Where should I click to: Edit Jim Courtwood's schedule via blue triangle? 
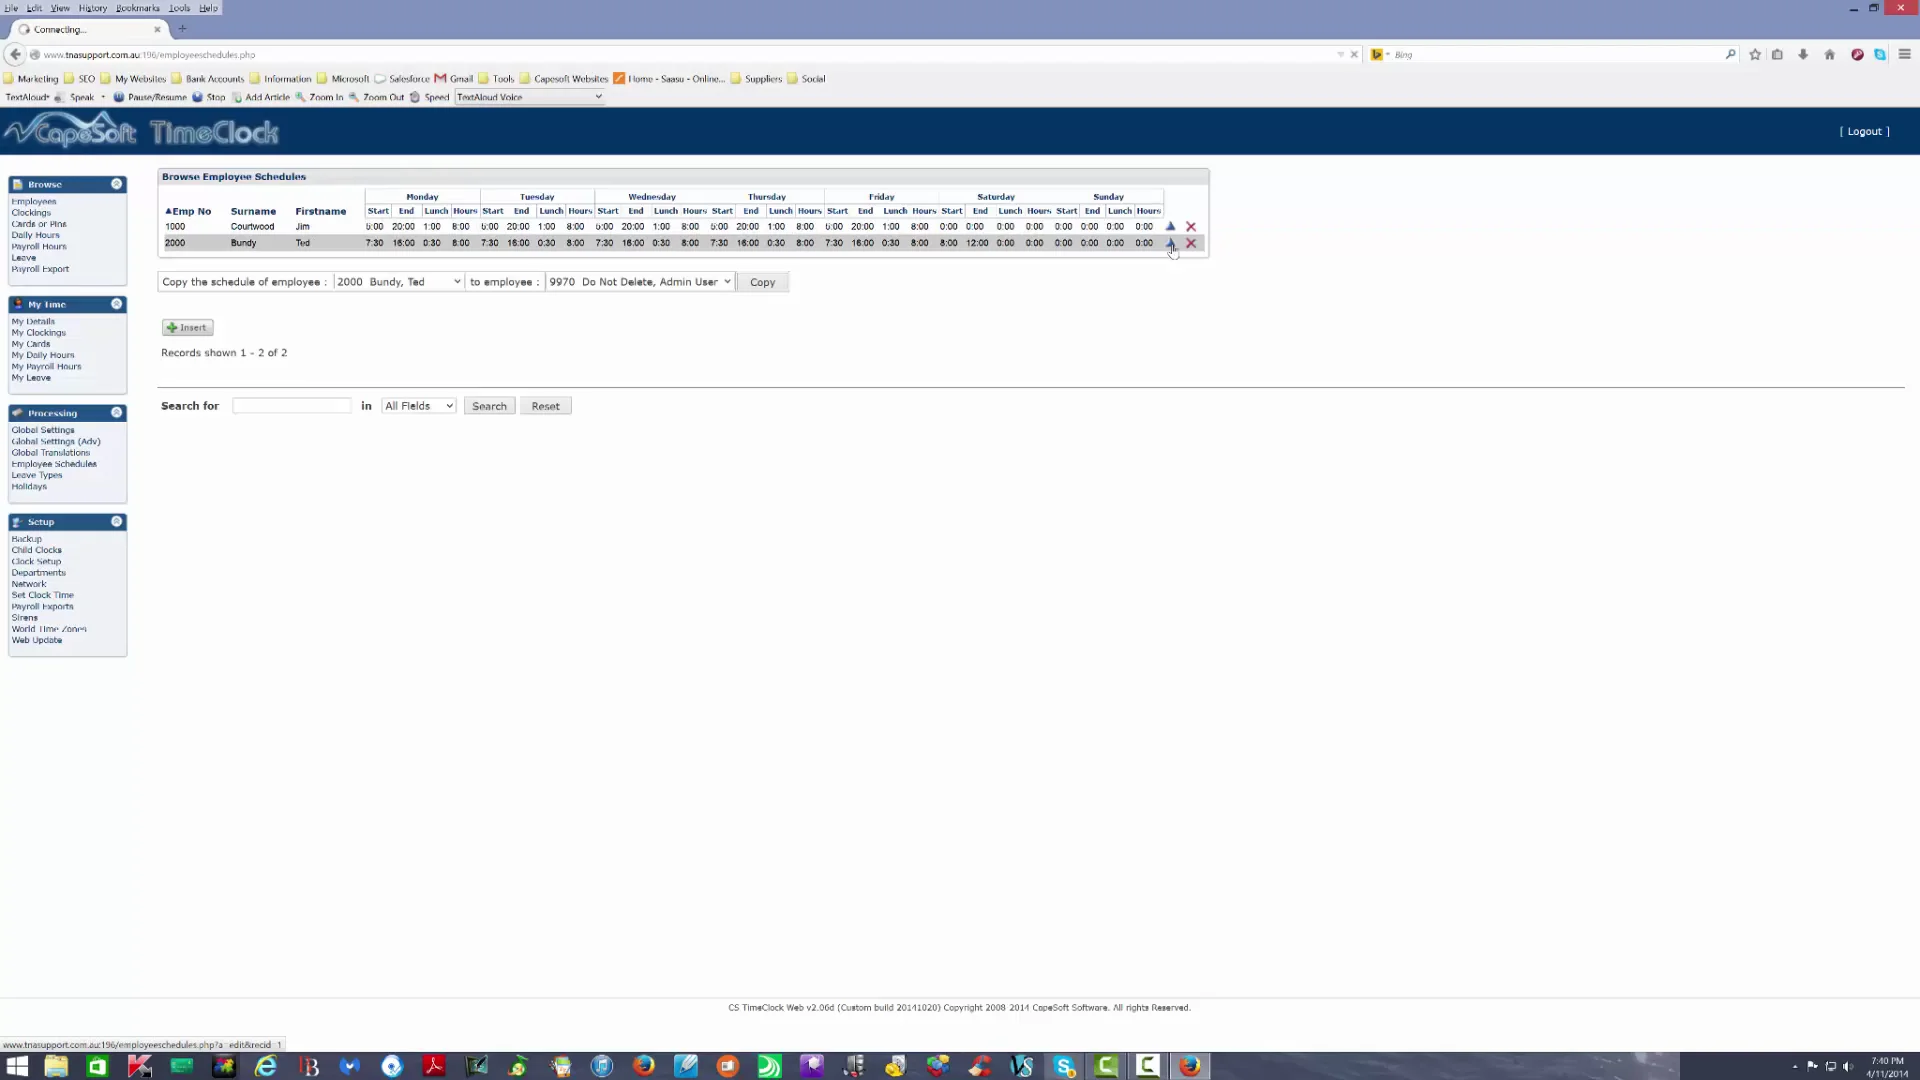tap(1170, 227)
